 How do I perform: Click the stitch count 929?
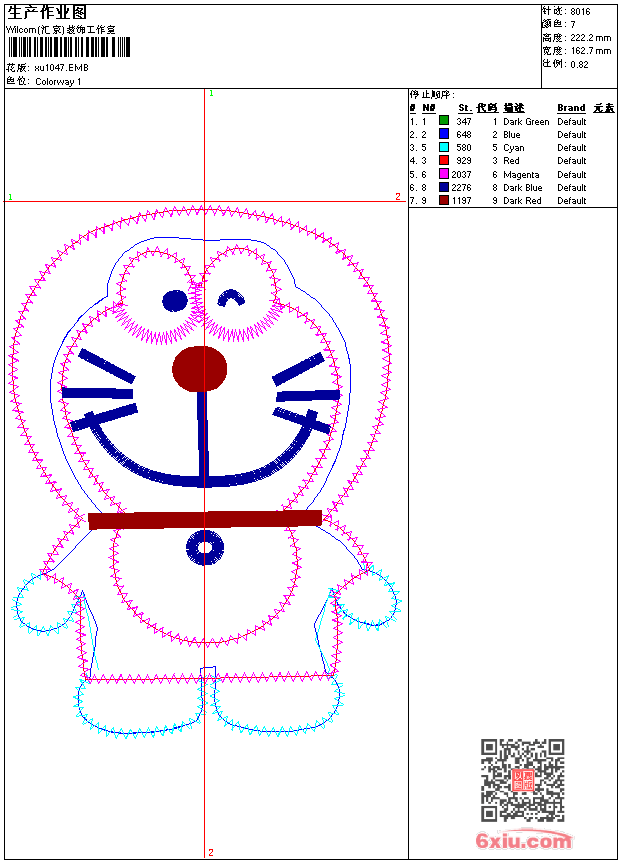pyautogui.click(x=464, y=161)
